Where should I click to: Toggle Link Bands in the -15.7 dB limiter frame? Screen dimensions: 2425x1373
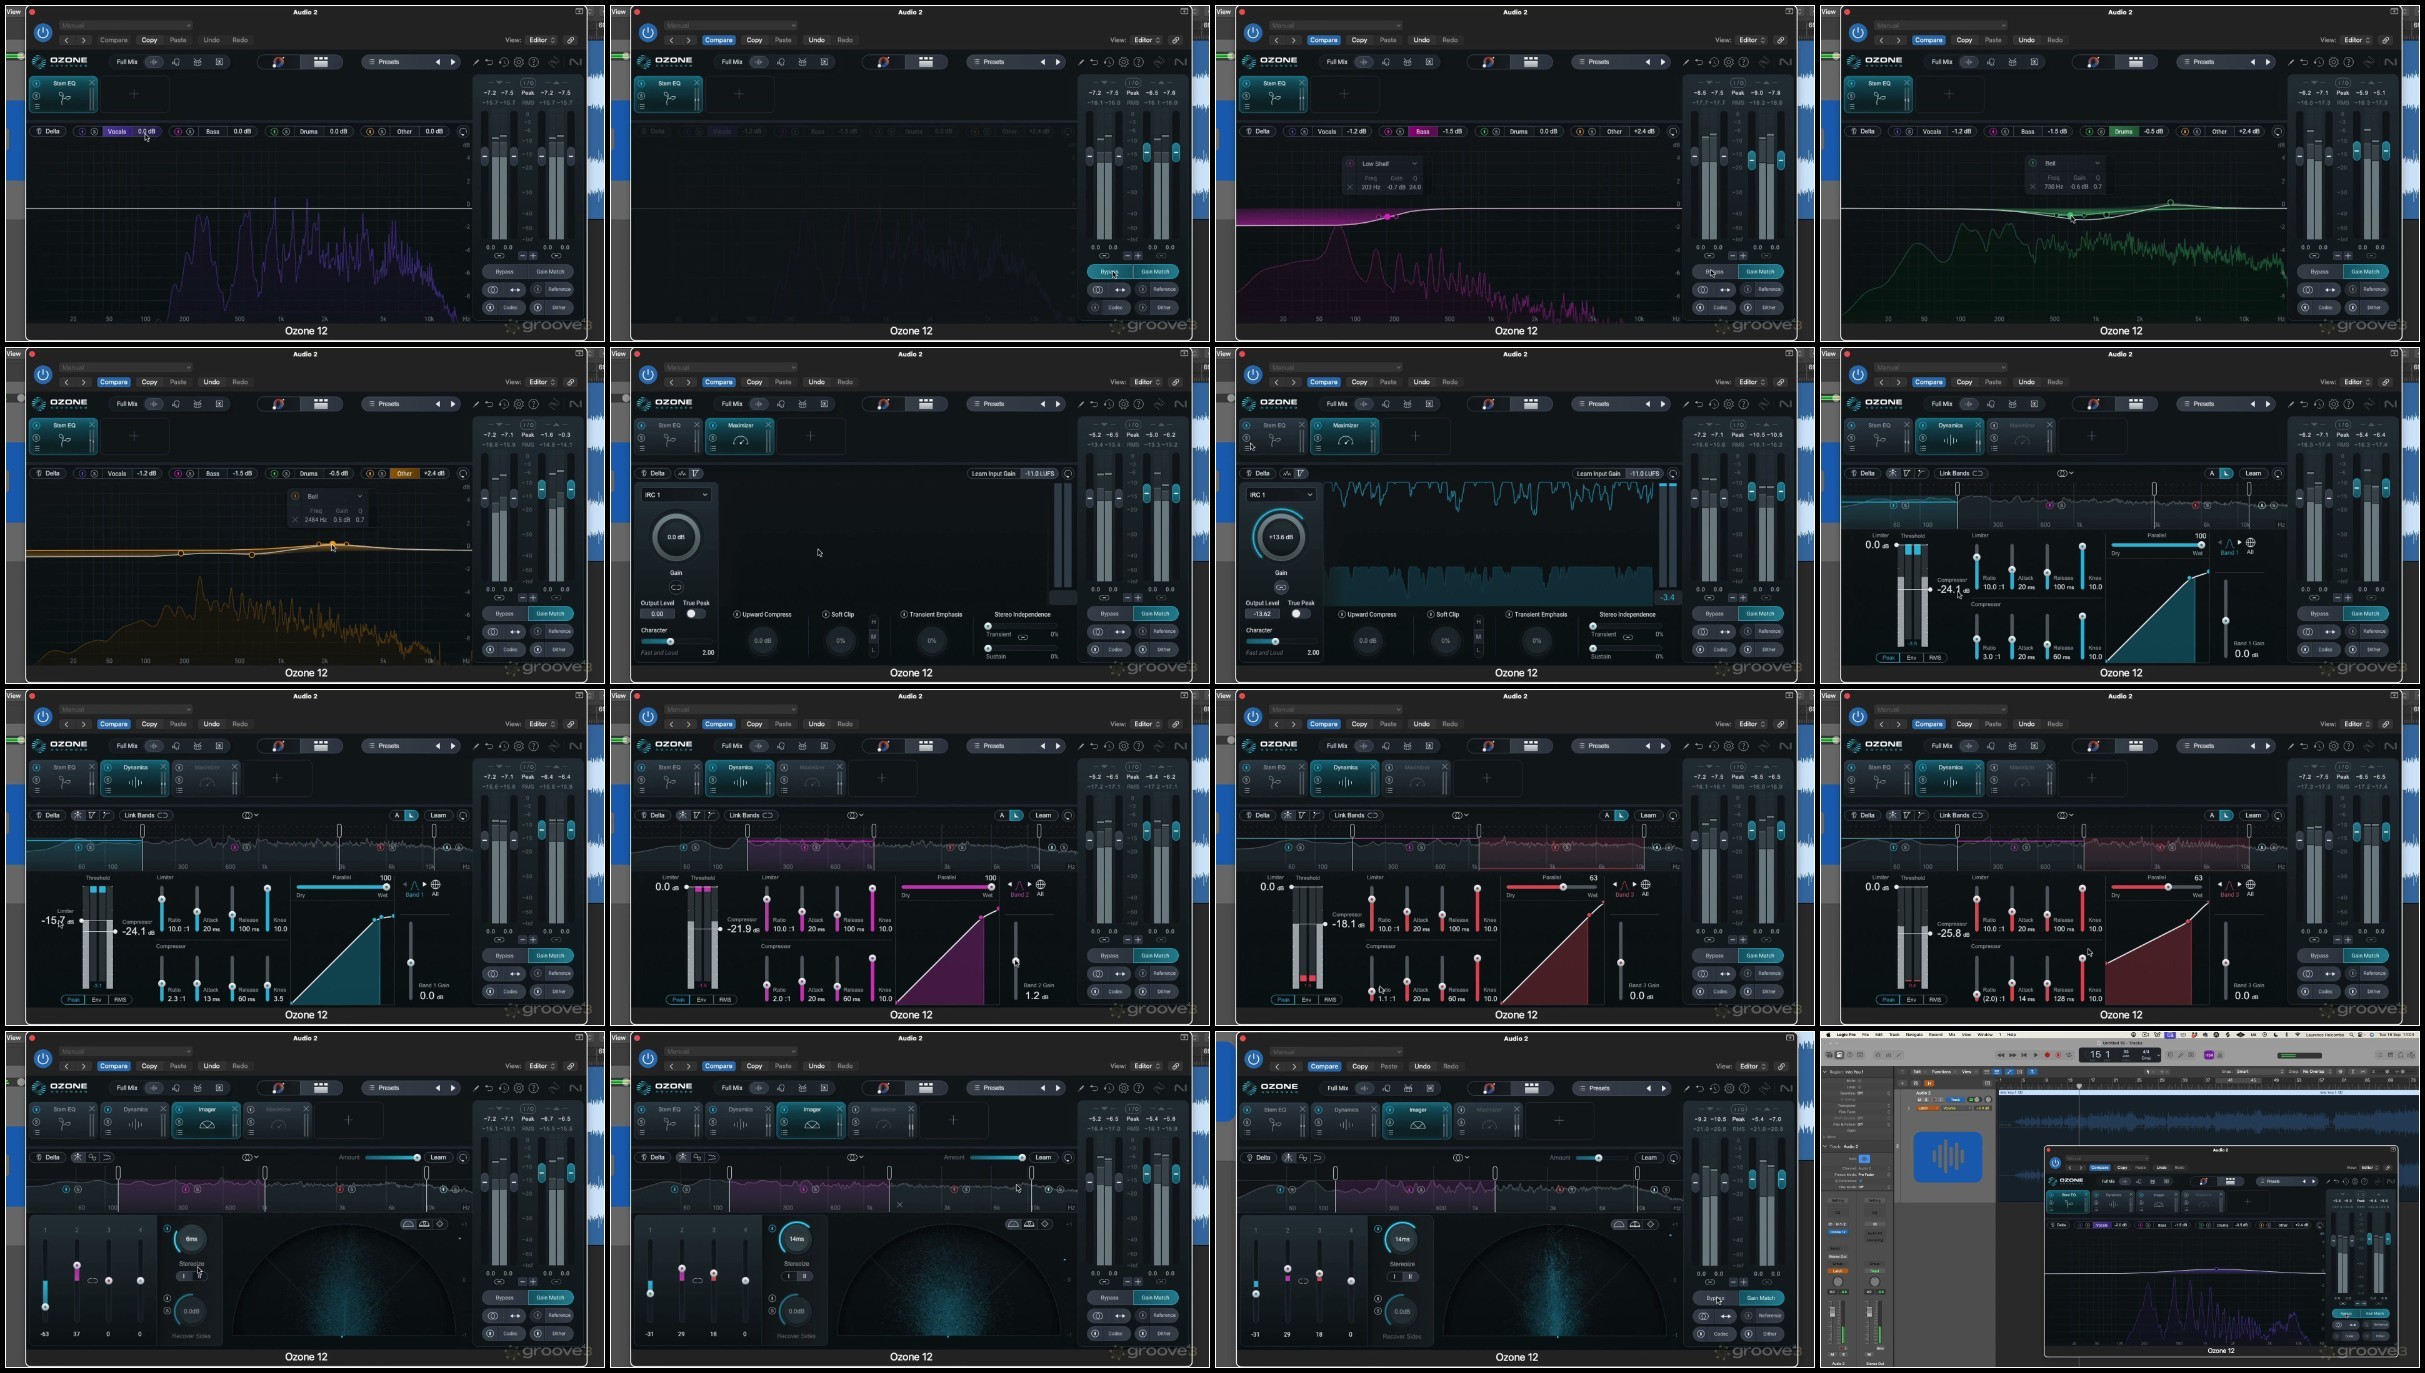click(x=146, y=816)
